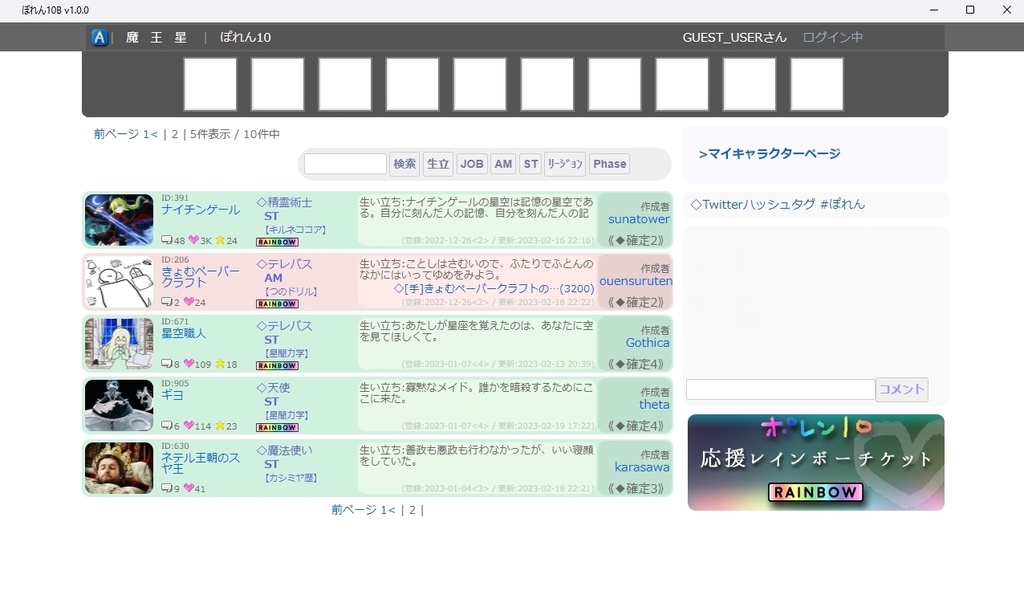The width and height of the screenshot is (1024, 599).
Task: Click the RAINBOW label on the 応援レインボーチケット banner
Action: (x=815, y=491)
